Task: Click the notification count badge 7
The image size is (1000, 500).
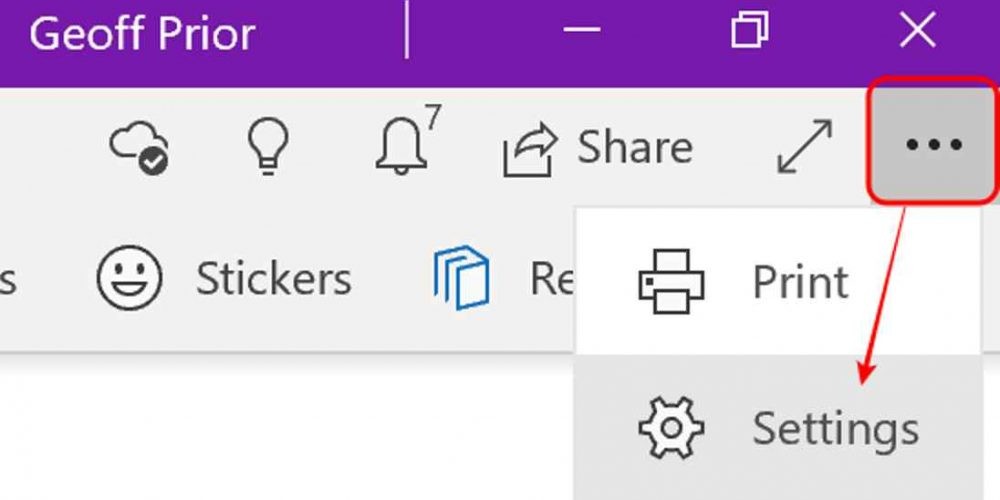Action: (433, 117)
